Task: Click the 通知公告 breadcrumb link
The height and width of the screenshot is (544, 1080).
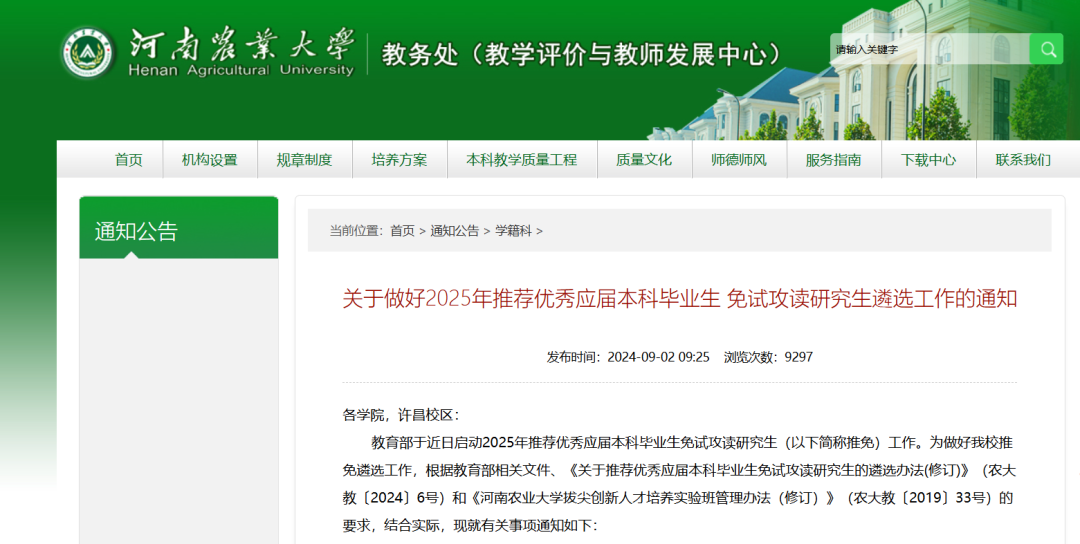Action: coord(455,231)
